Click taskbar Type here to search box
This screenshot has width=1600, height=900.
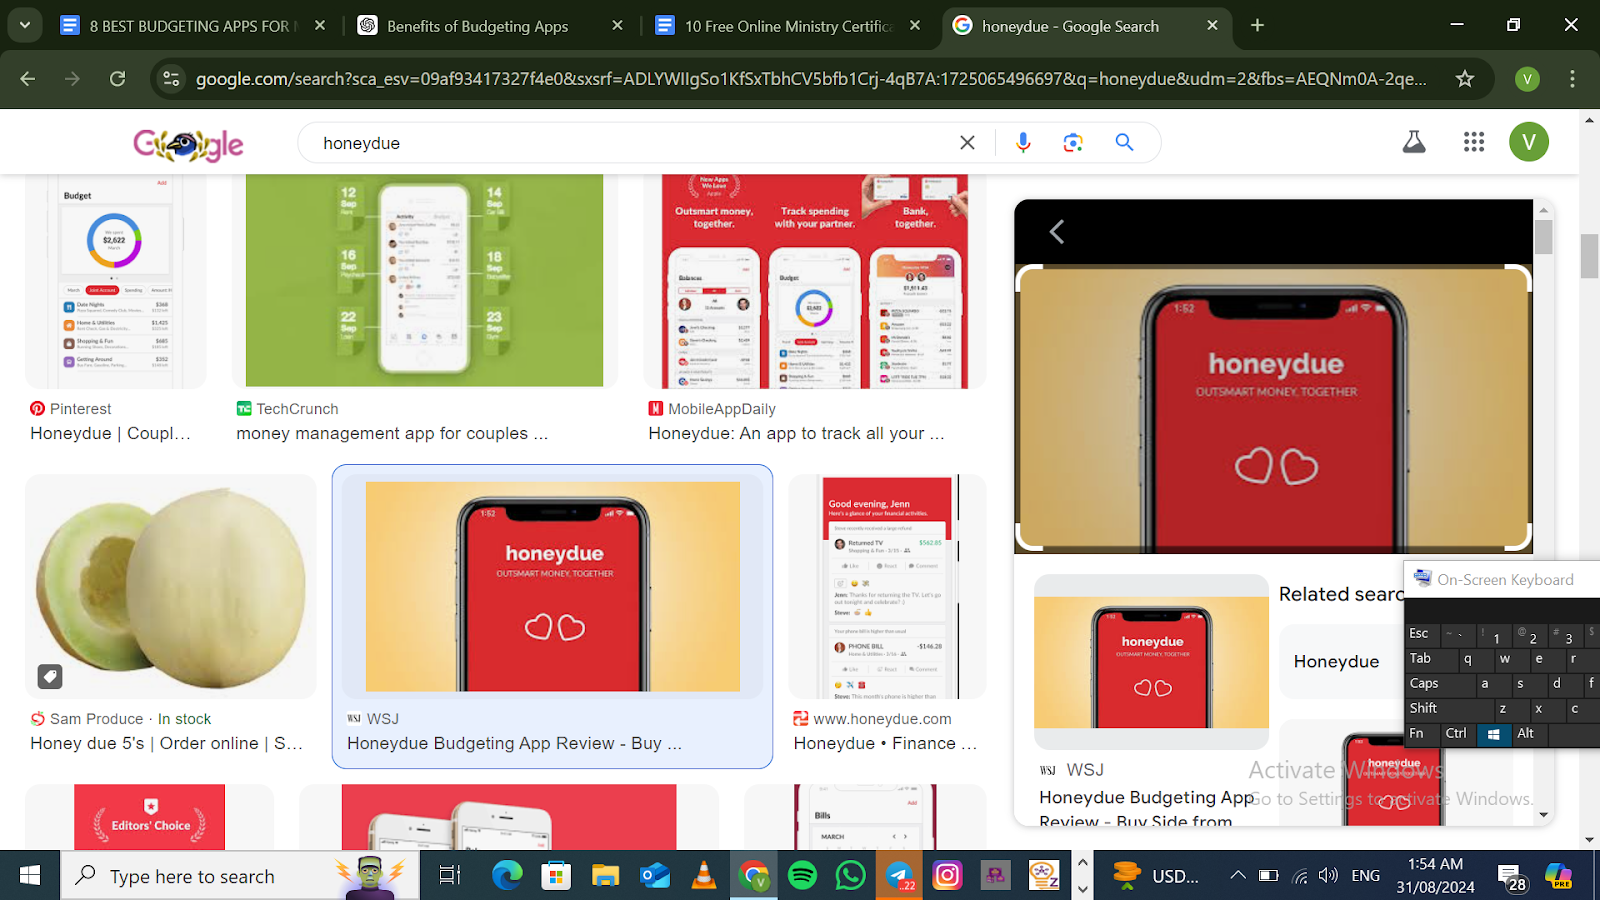(x=240, y=876)
